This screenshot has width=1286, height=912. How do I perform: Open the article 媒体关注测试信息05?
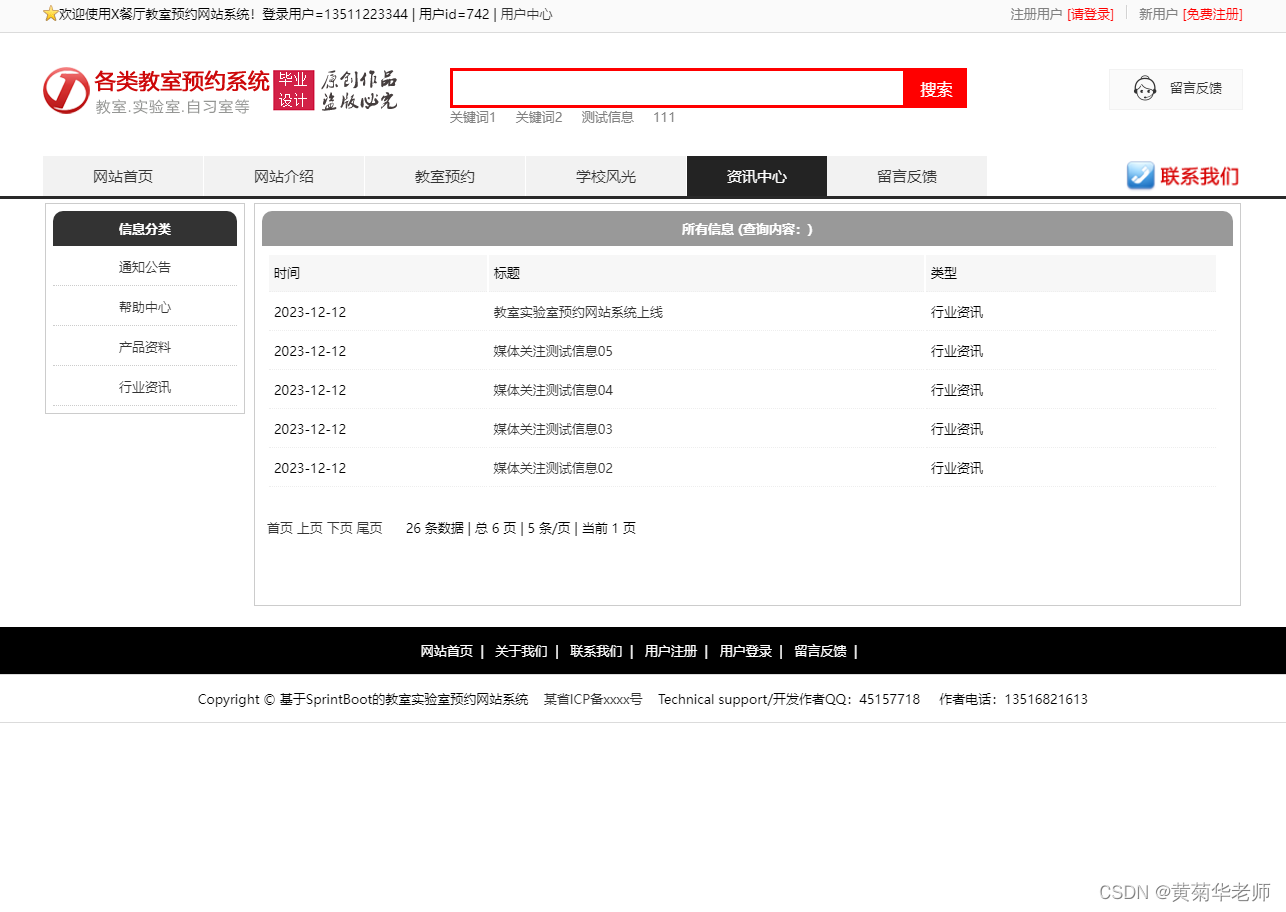coord(553,351)
